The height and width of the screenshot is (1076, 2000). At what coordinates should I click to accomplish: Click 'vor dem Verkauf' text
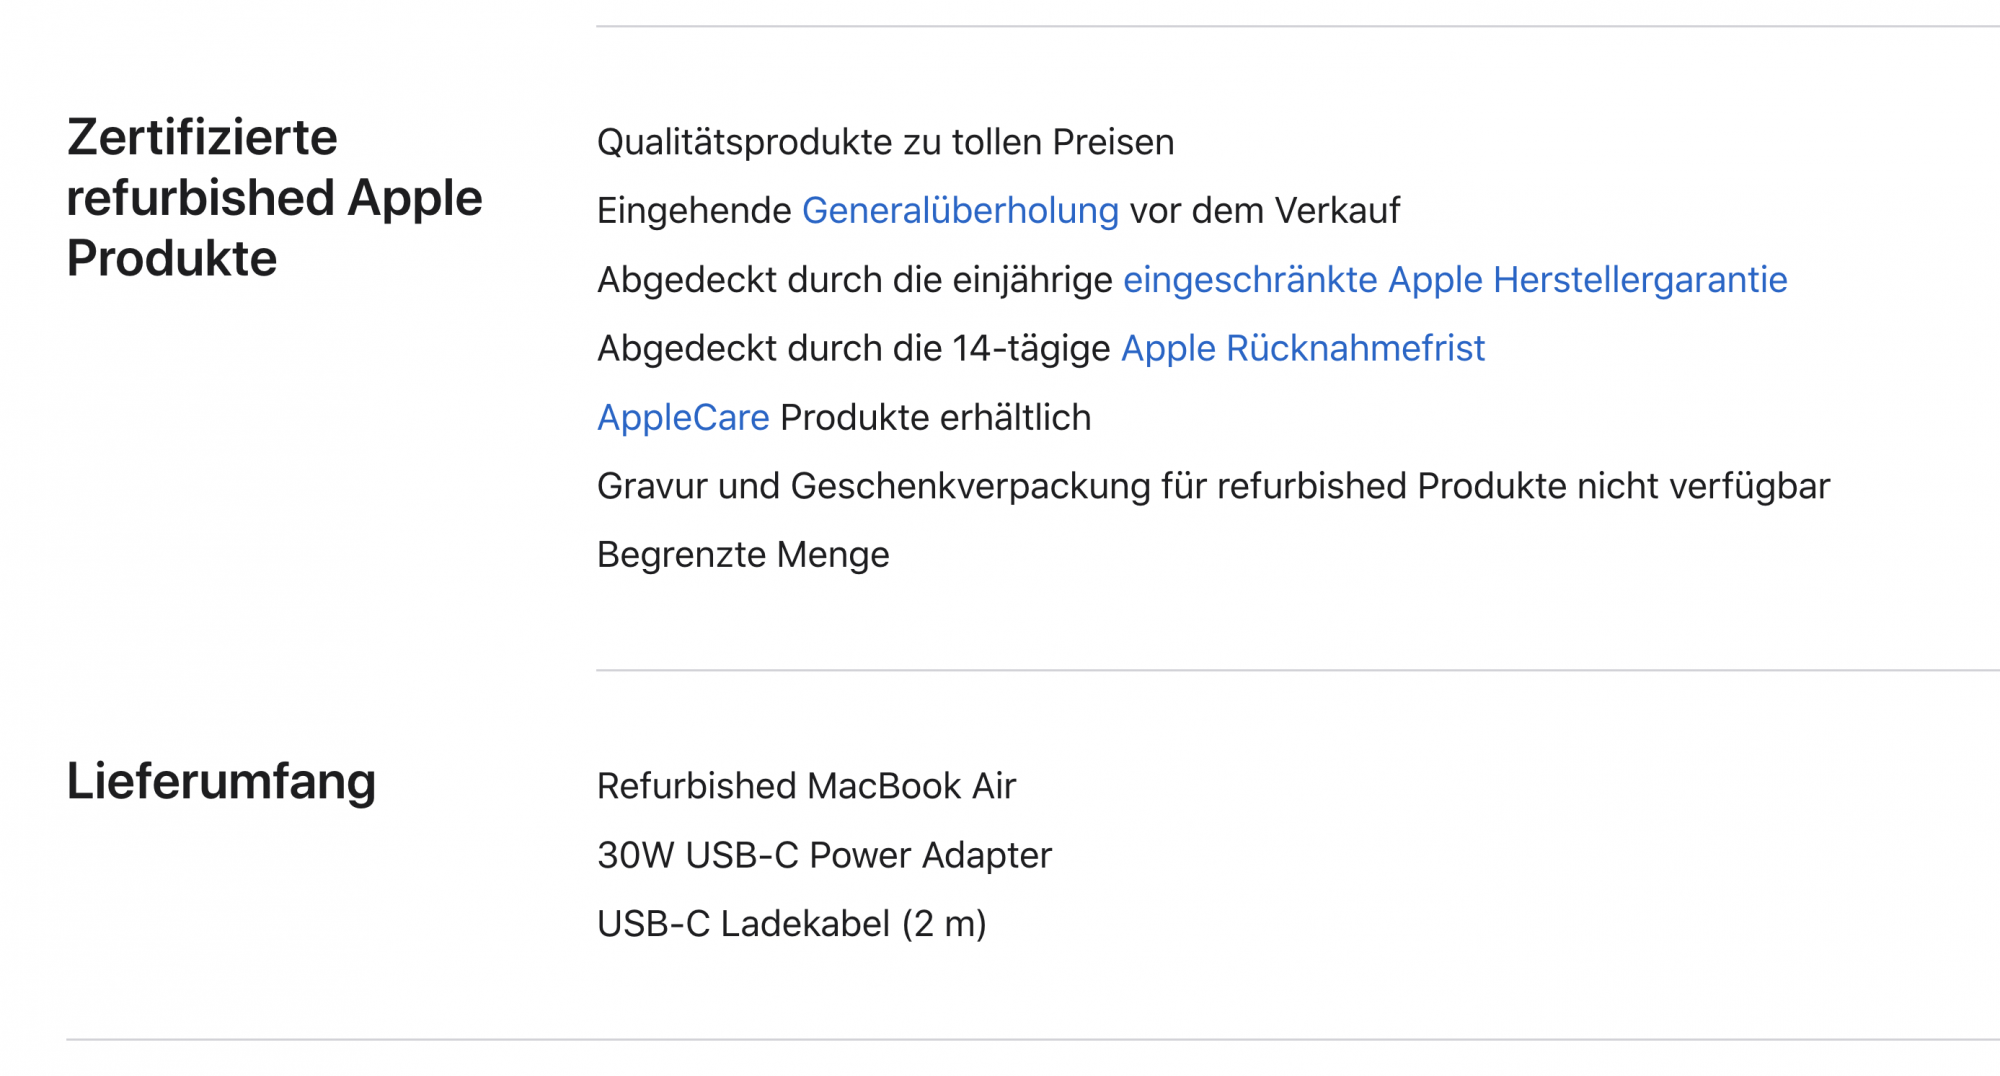click(x=1265, y=211)
